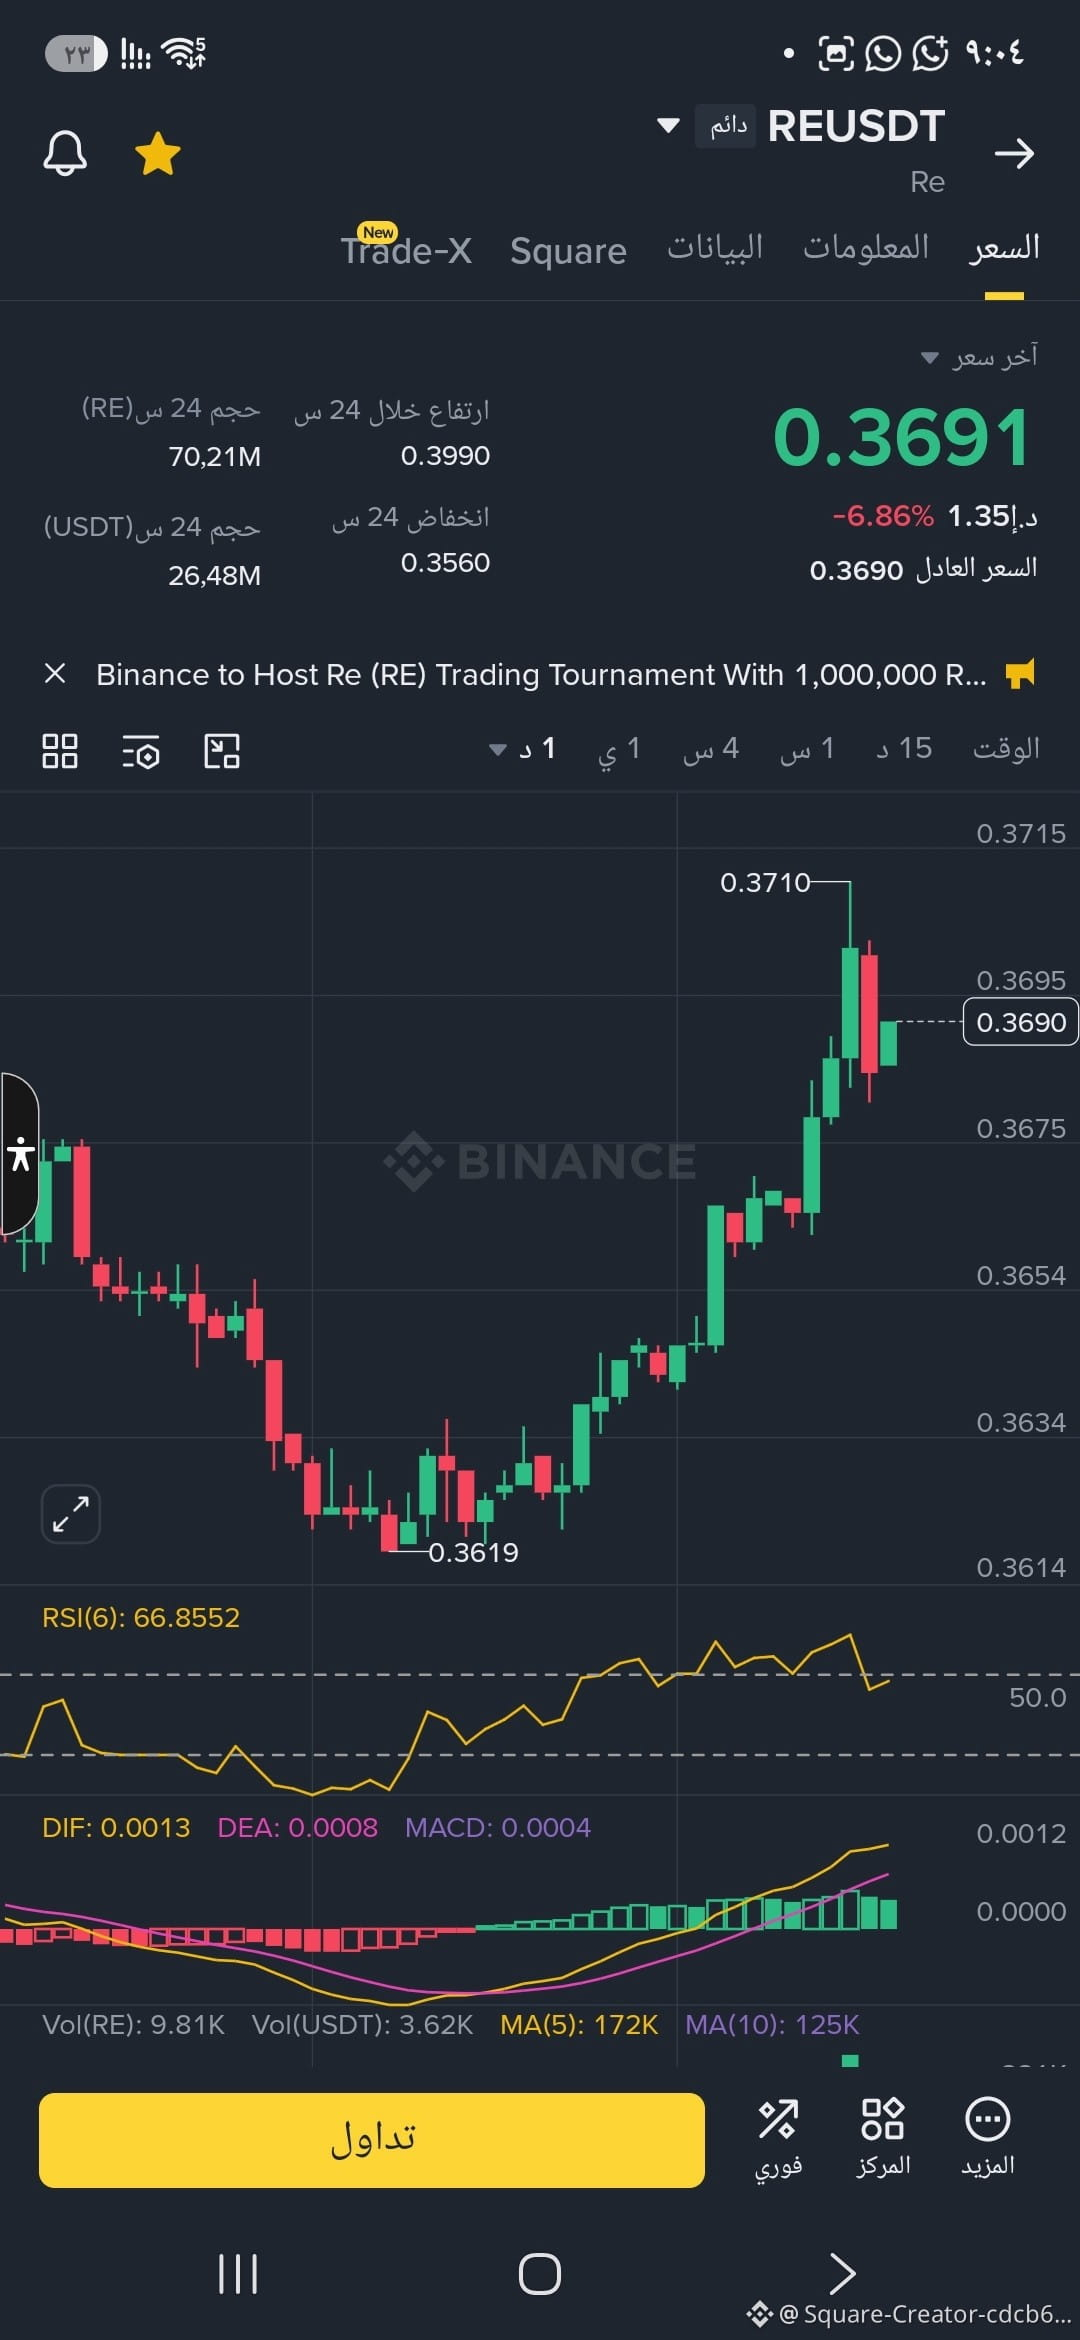Open the chart layout grid icon
The image size is (1080, 2340).
pos(60,751)
